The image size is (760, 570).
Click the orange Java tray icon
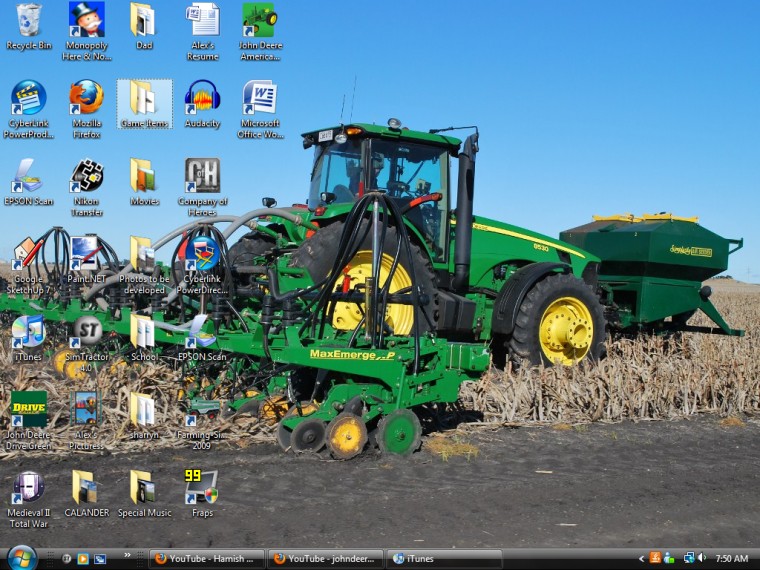coord(655,558)
